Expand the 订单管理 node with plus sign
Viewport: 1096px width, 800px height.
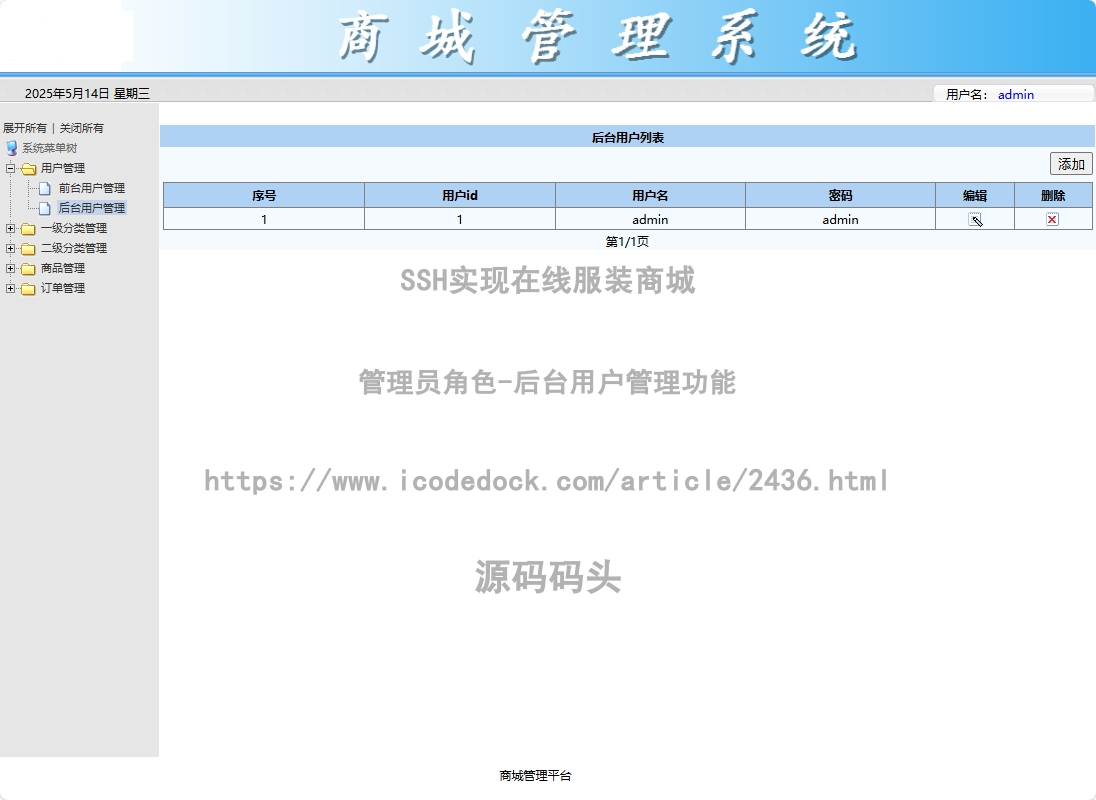pyautogui.click(x=10, y=288)
